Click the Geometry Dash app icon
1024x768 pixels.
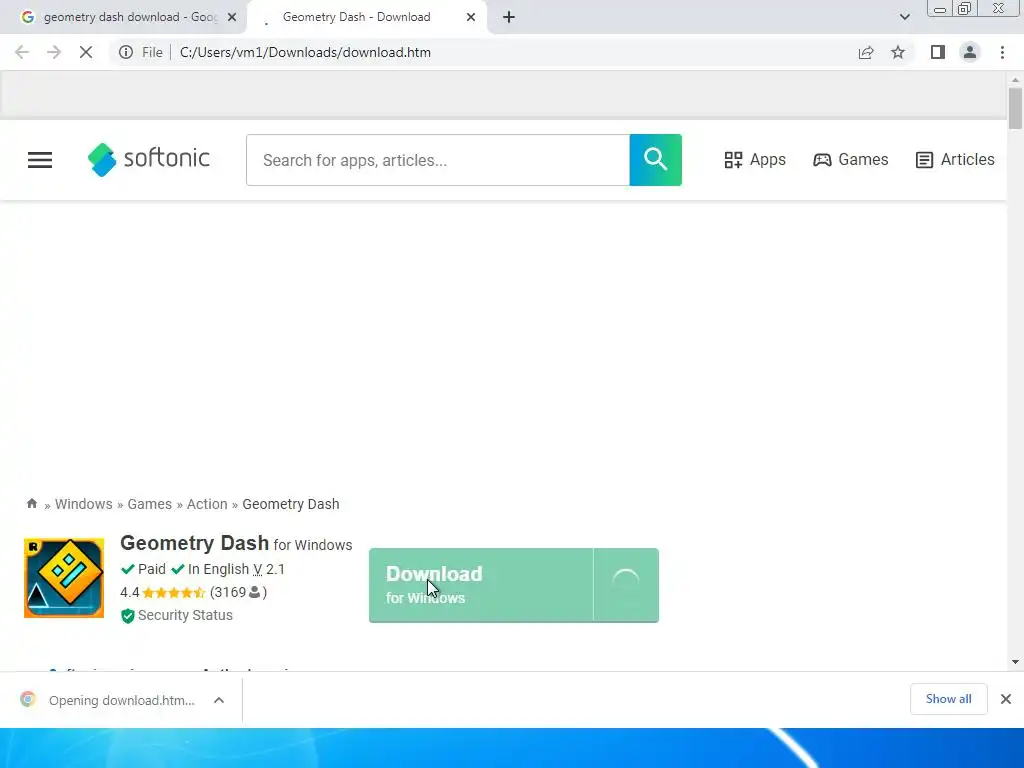tap(64, 578)
